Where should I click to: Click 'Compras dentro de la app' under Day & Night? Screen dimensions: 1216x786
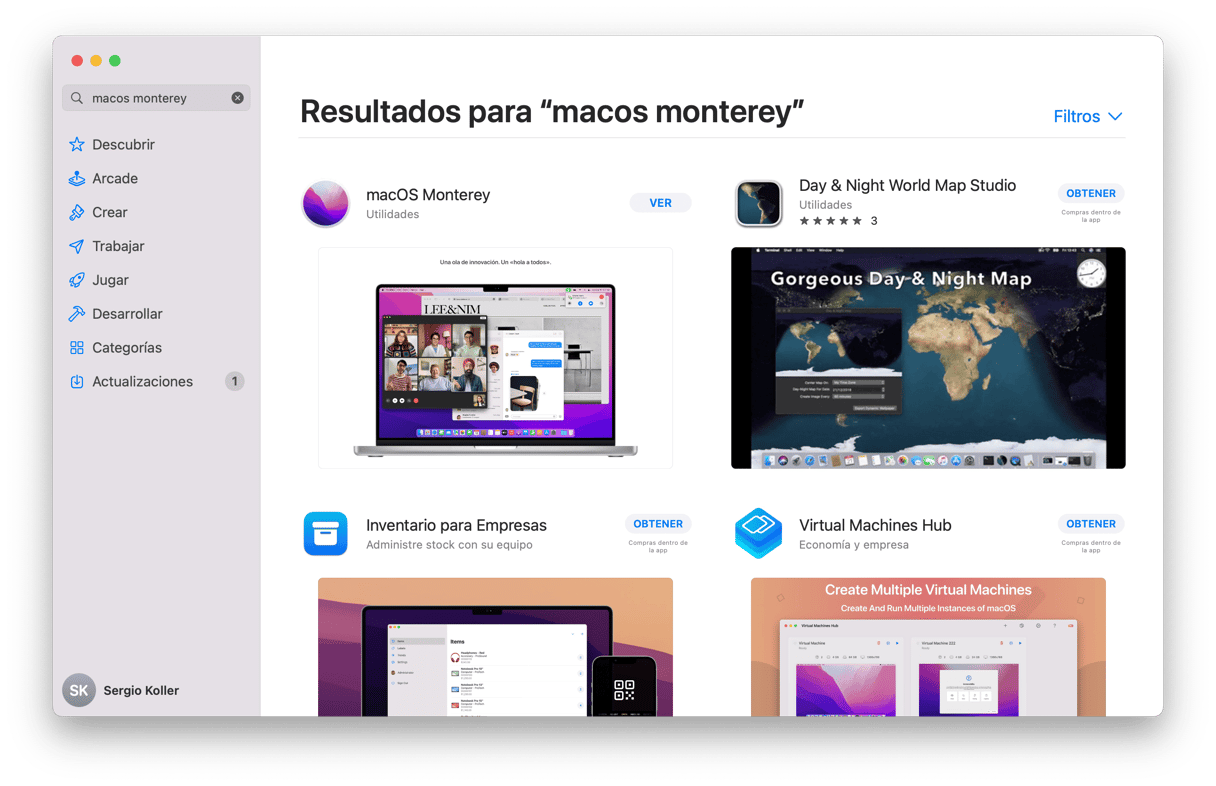coord(1091,216)
